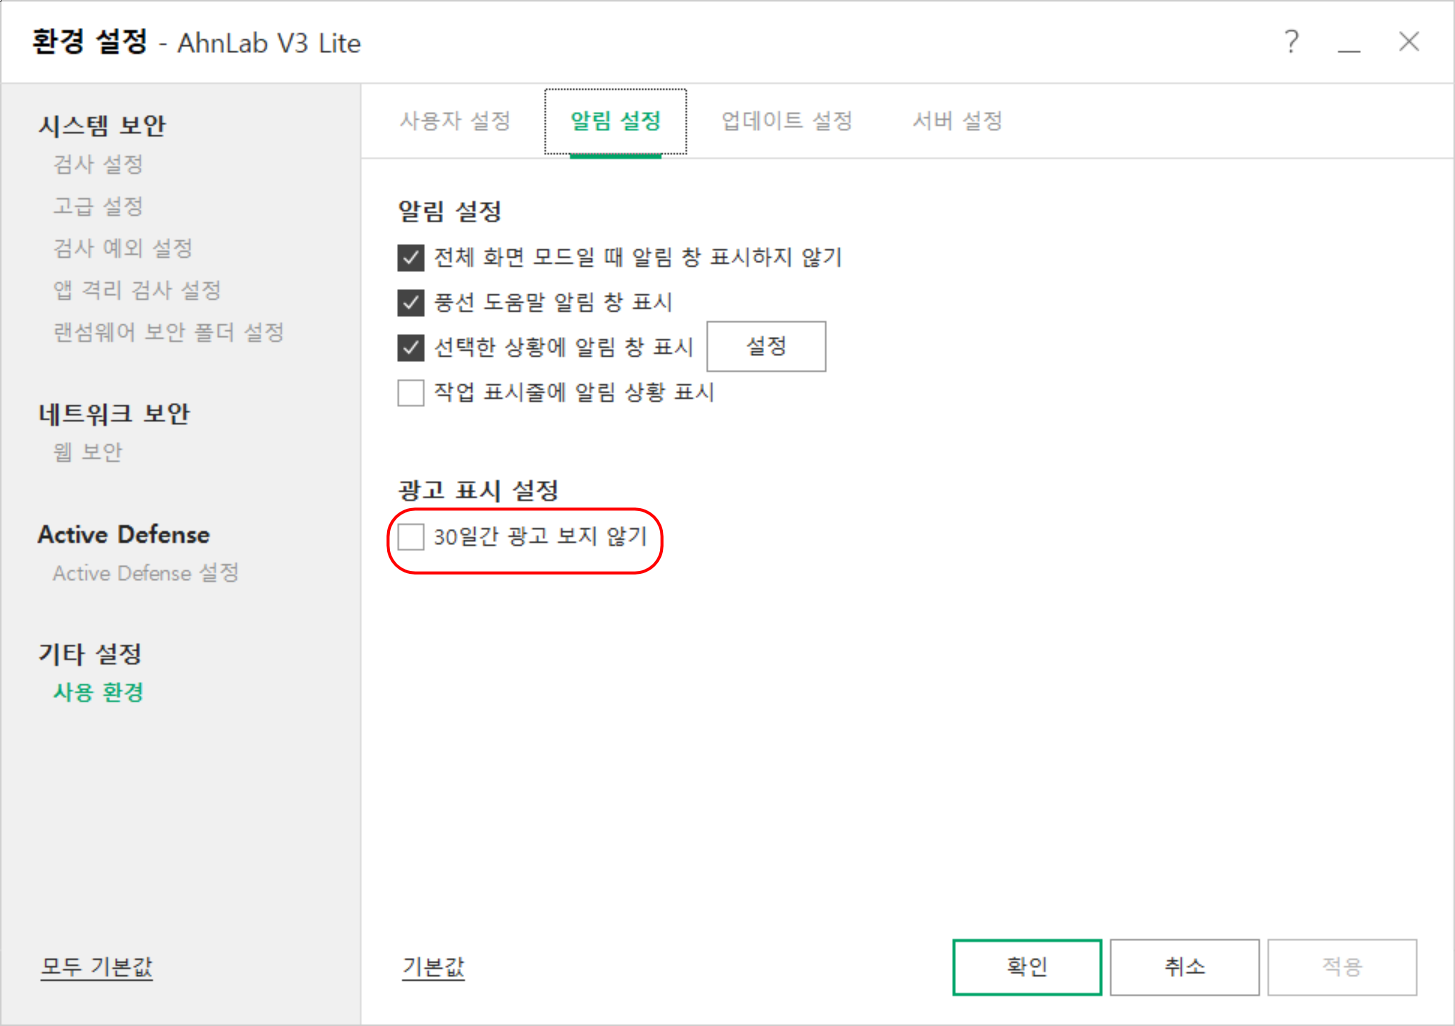1455x1026 pixels.
Task: Disable 선택한 상황에 알림 창 표시 checkbox
Action: click(x=411, y=347)
